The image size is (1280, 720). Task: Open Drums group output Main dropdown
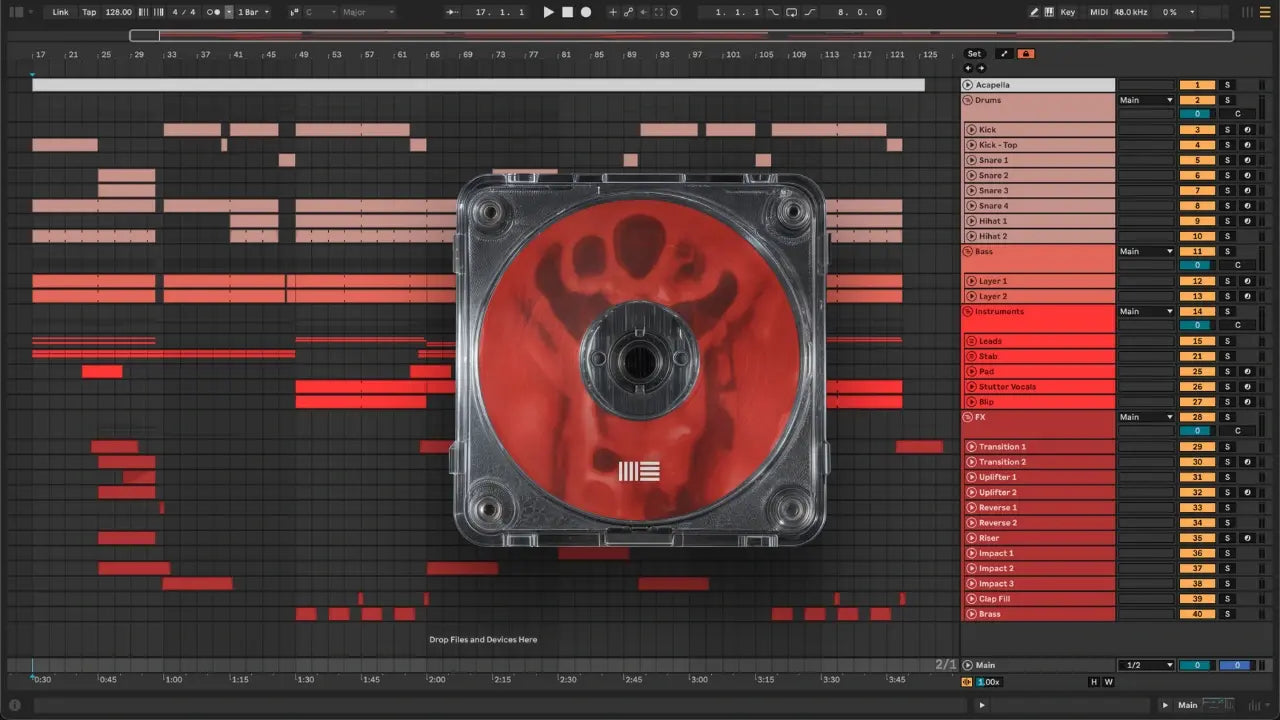(x=1146, y=100)
